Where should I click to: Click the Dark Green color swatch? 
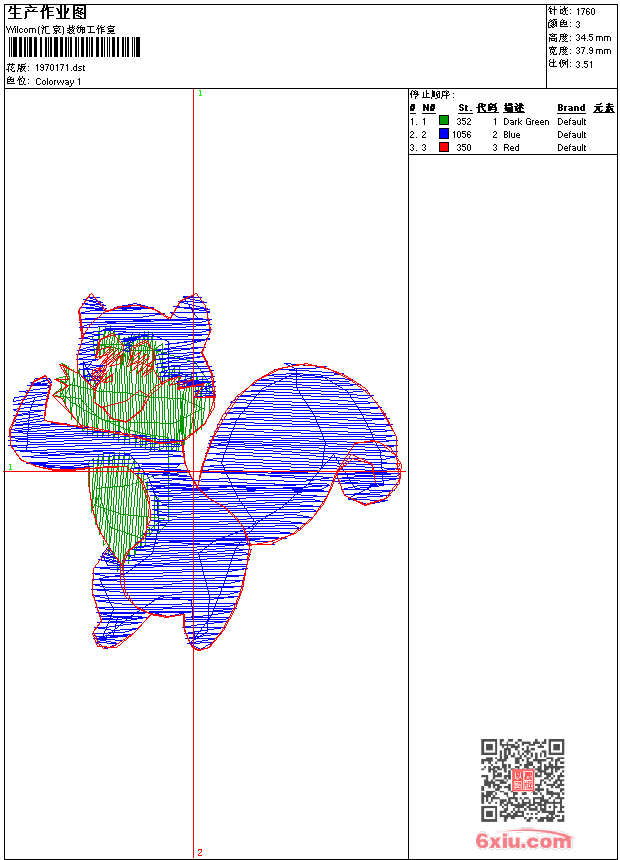pos(444,121)
